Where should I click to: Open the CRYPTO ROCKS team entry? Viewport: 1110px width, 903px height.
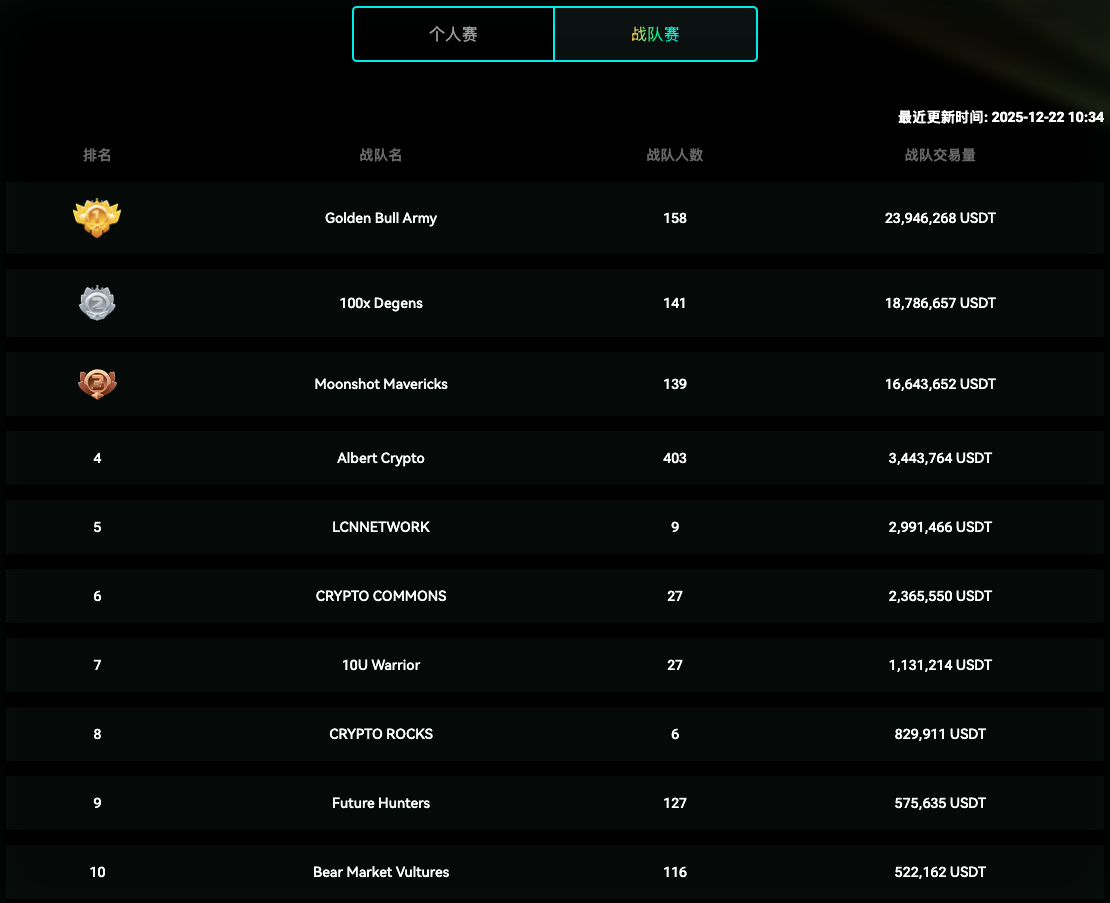(x=381, y=734)
